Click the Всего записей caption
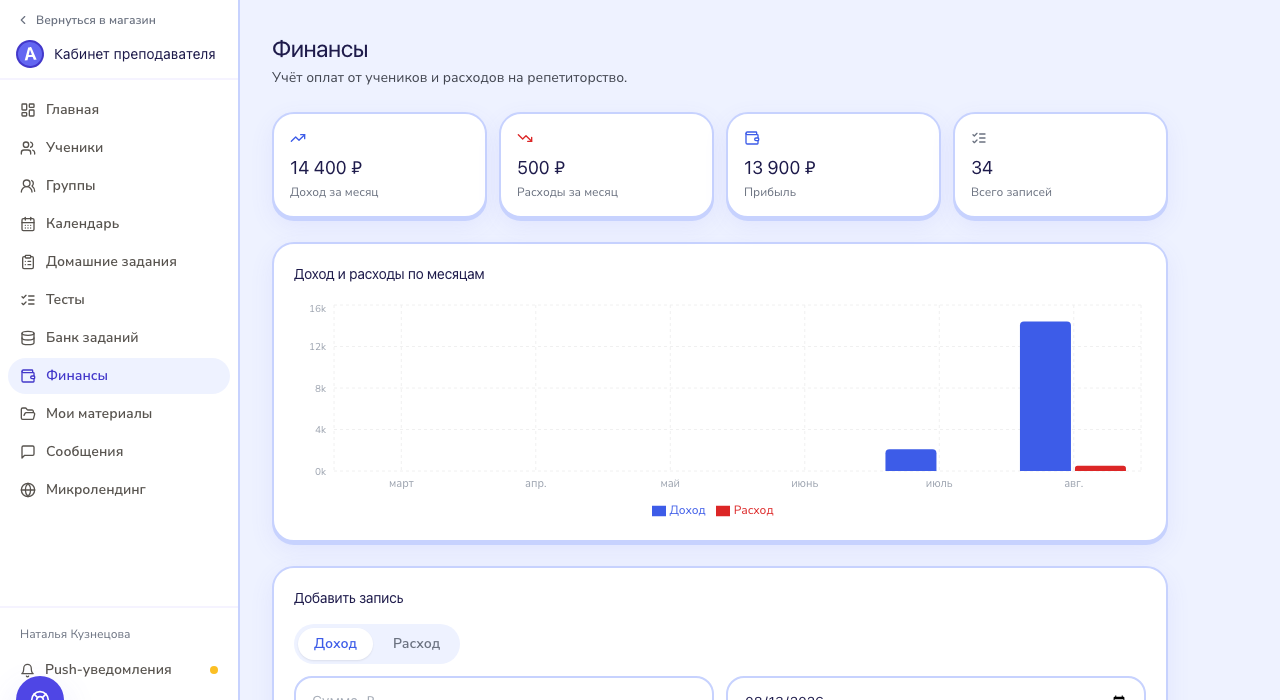The width and height of the screenshot is (1280, 700). tap(1011, 192)
